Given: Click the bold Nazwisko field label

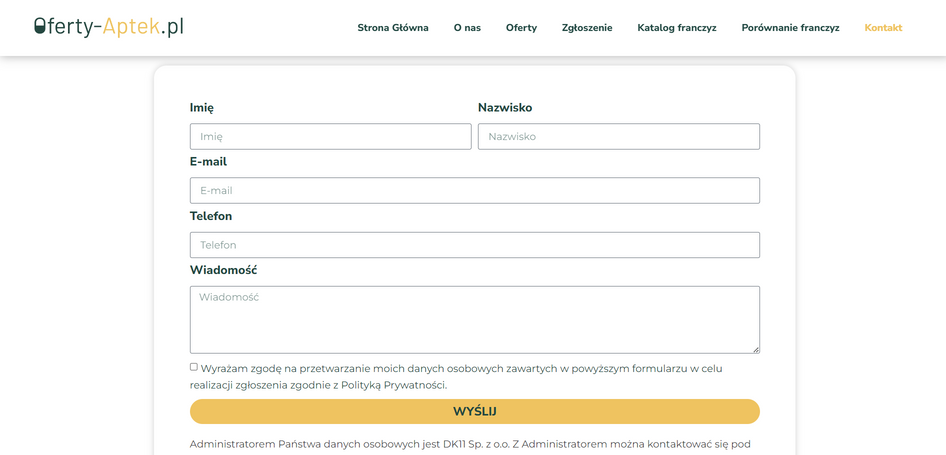Looking at the screenshot, I should 505,108.
